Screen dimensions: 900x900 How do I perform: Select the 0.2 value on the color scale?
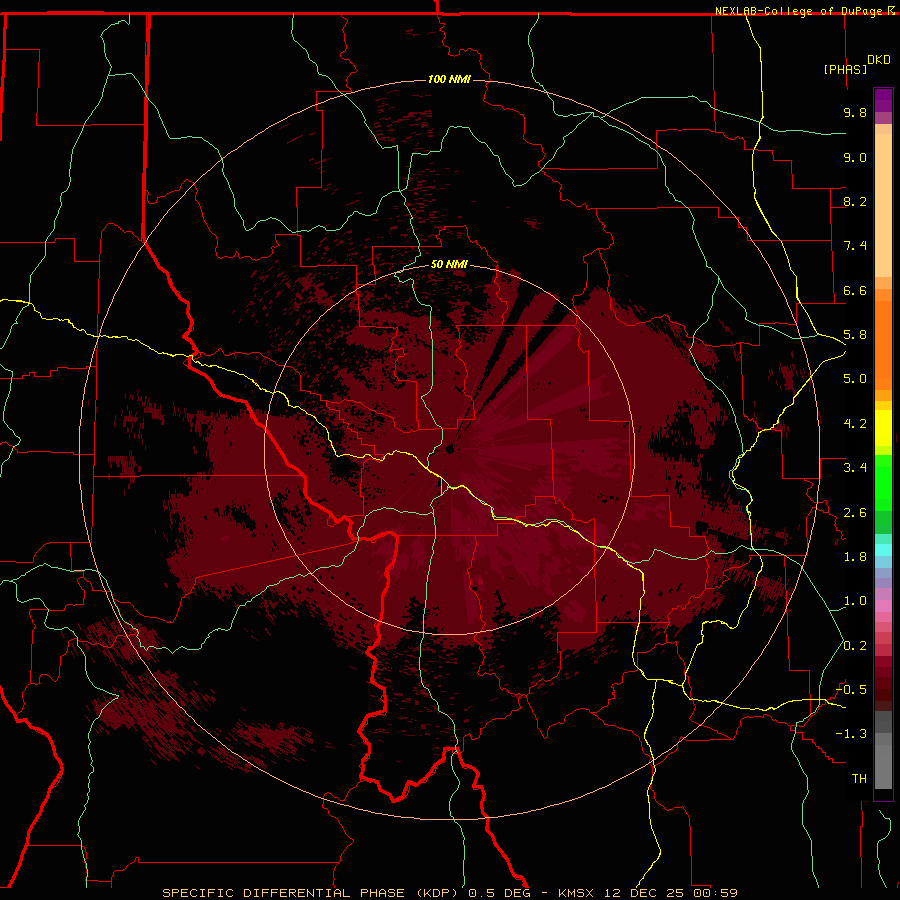click(x=855, y=646)
